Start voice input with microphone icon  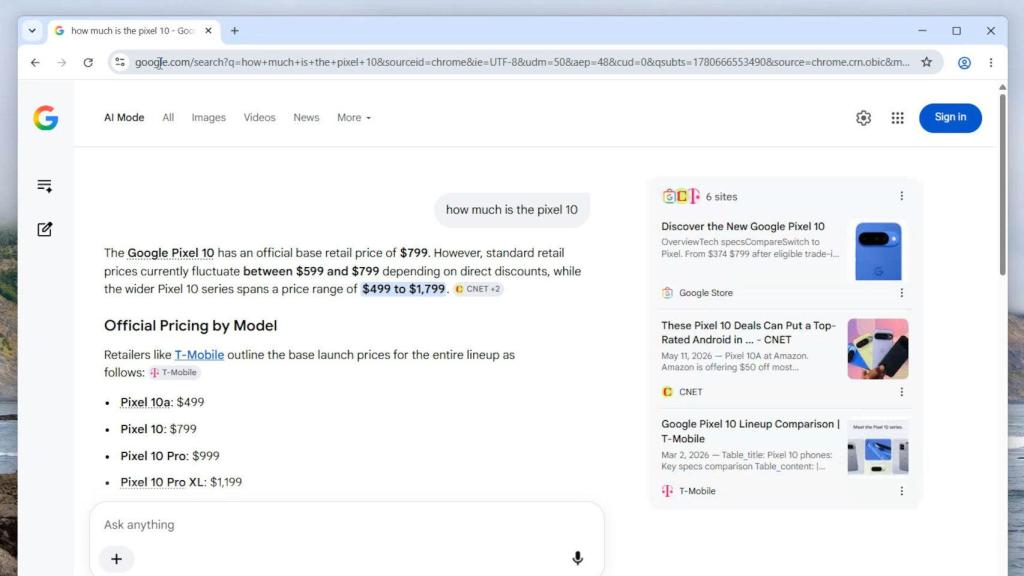[x=577, y=558]
